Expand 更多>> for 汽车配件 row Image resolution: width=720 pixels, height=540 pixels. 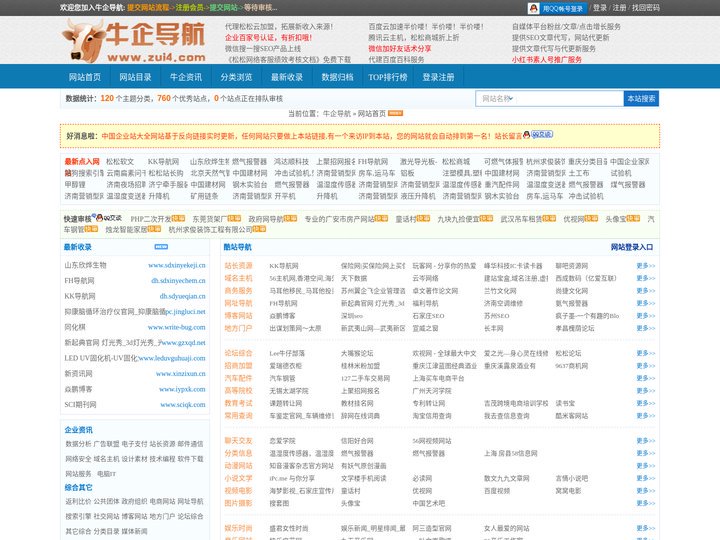pyautogui.click(x=646, y=378)
